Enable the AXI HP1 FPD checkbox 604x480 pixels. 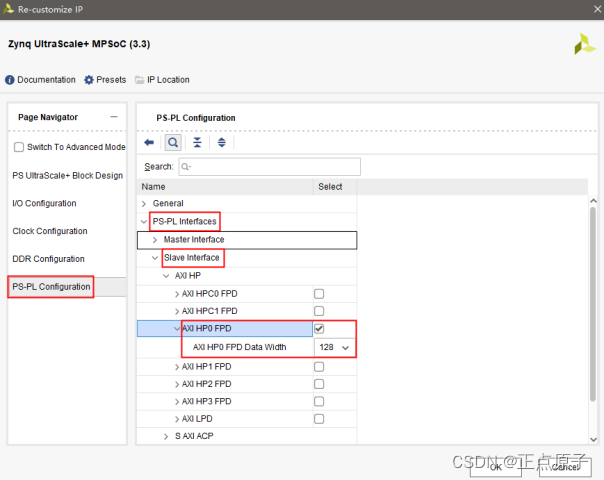click(x=319, y=367)
